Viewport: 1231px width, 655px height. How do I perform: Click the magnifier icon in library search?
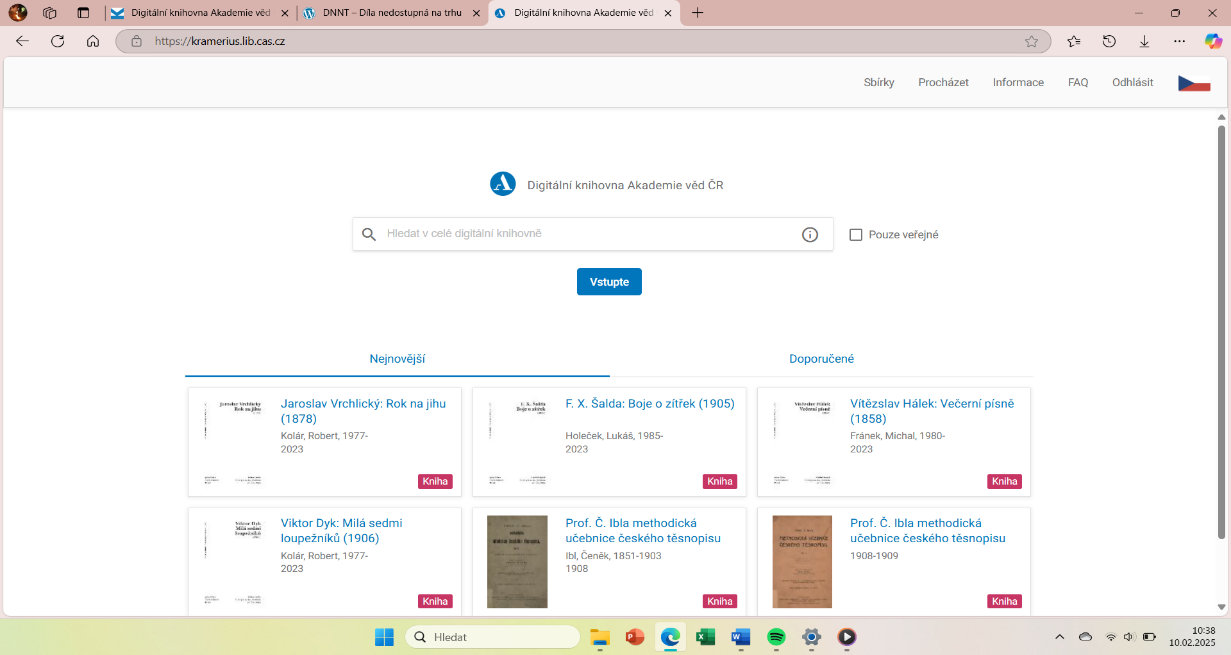(x=369, y=235)
